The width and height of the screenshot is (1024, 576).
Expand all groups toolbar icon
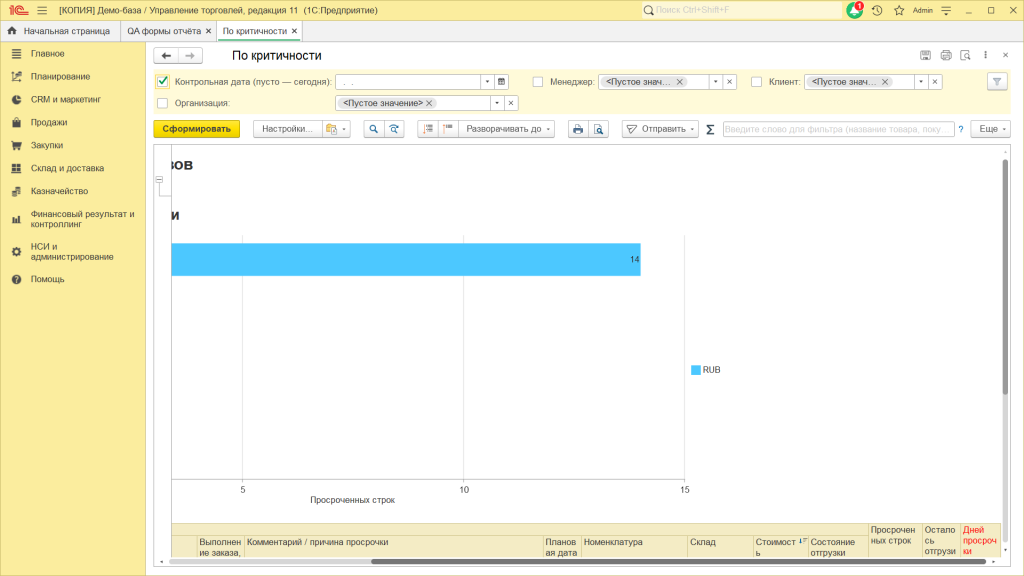(448, 129)
